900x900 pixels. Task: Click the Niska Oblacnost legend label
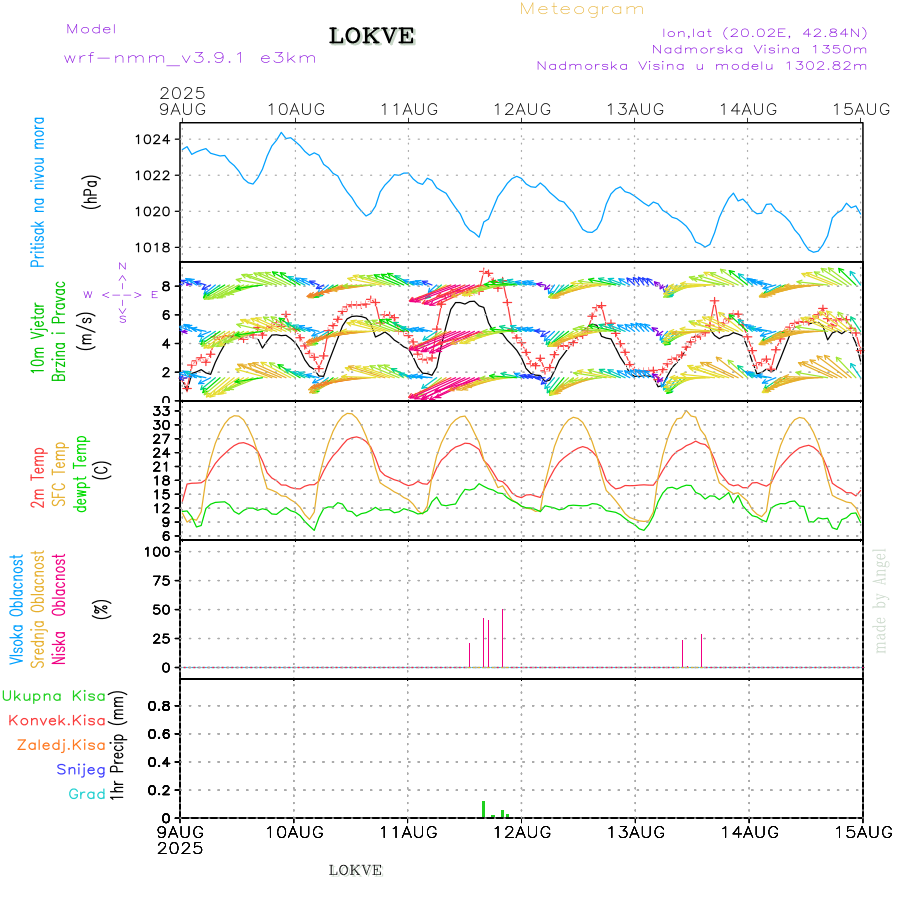click(x=60, y=610)
